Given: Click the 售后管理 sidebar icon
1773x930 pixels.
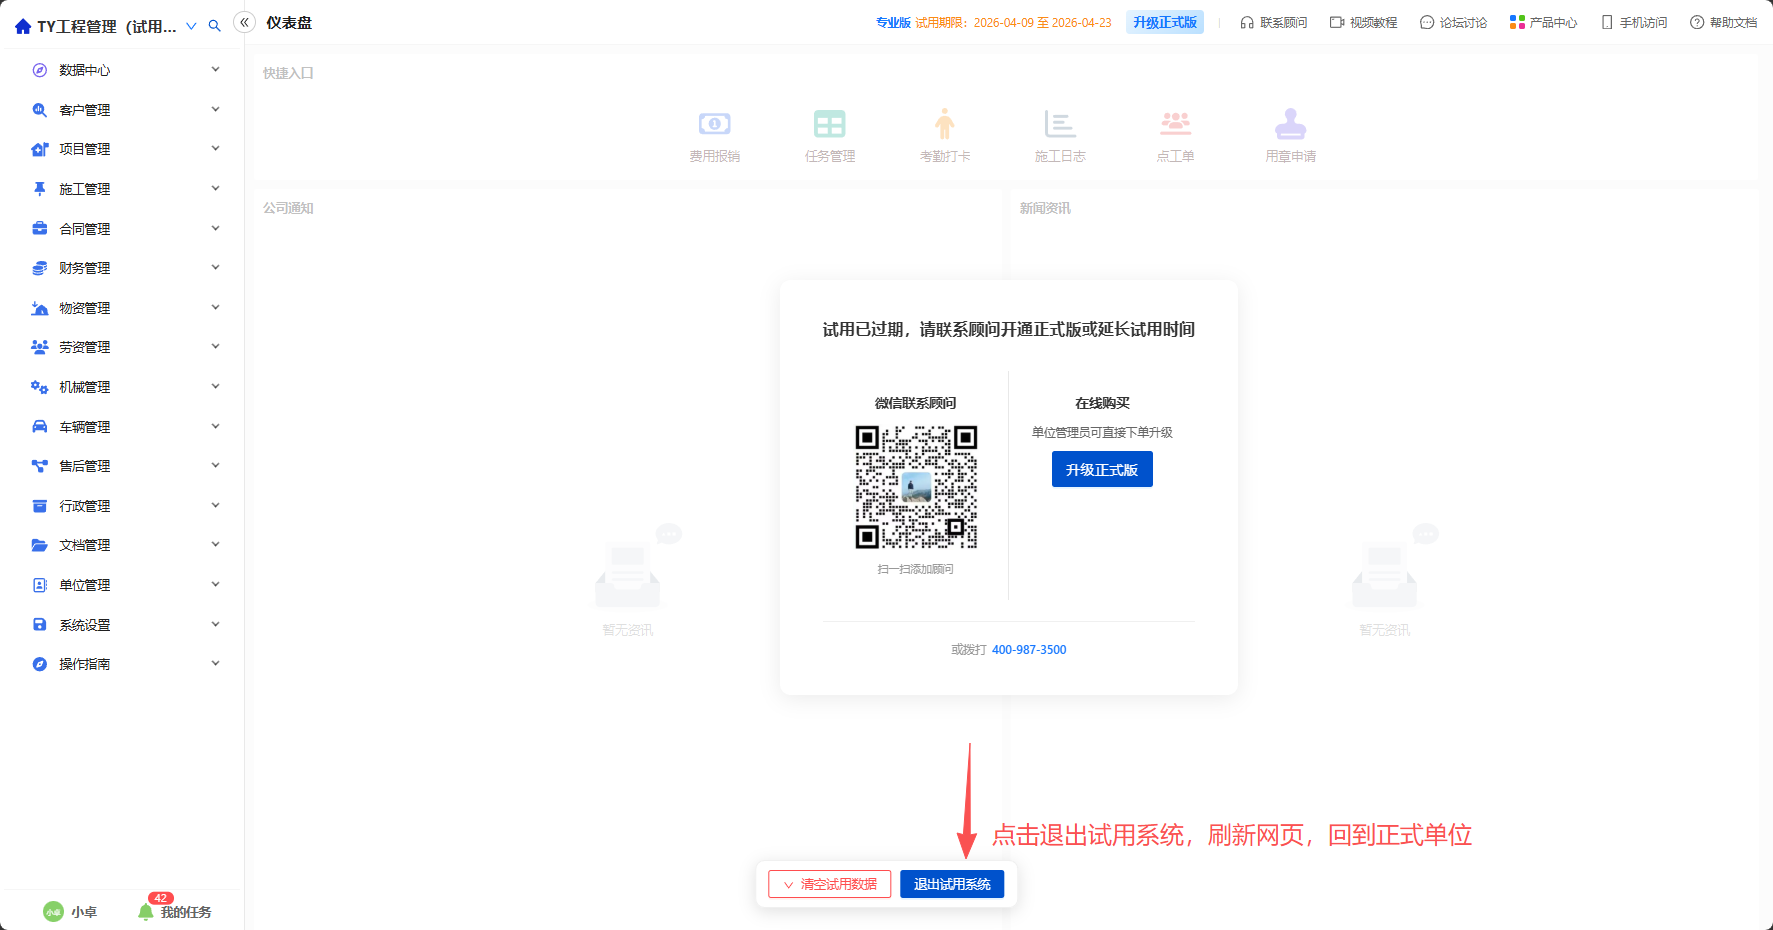Looking at the screenshot, I should click(x=40, y=466).
